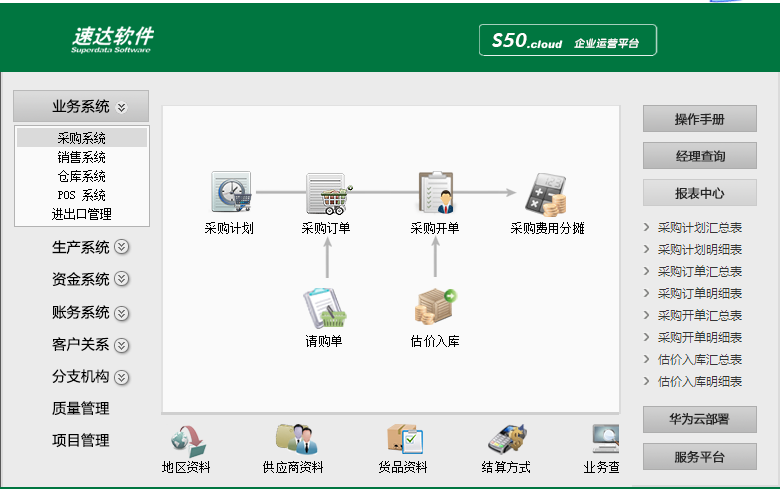Screen dimensions: 780x489
Task: Expand 账务系统 chevron
Action: pyautogui.click(x=121, y=313)
